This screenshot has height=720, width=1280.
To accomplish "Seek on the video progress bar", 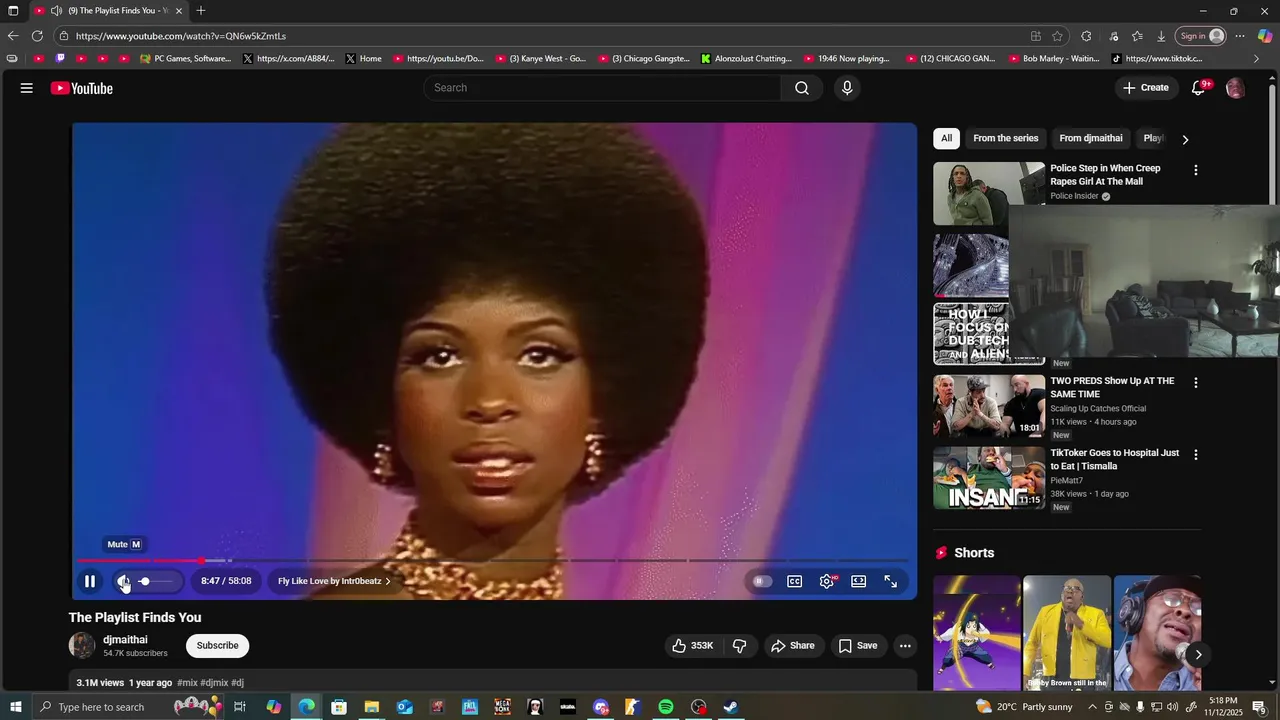I will (x=494, y=561).
